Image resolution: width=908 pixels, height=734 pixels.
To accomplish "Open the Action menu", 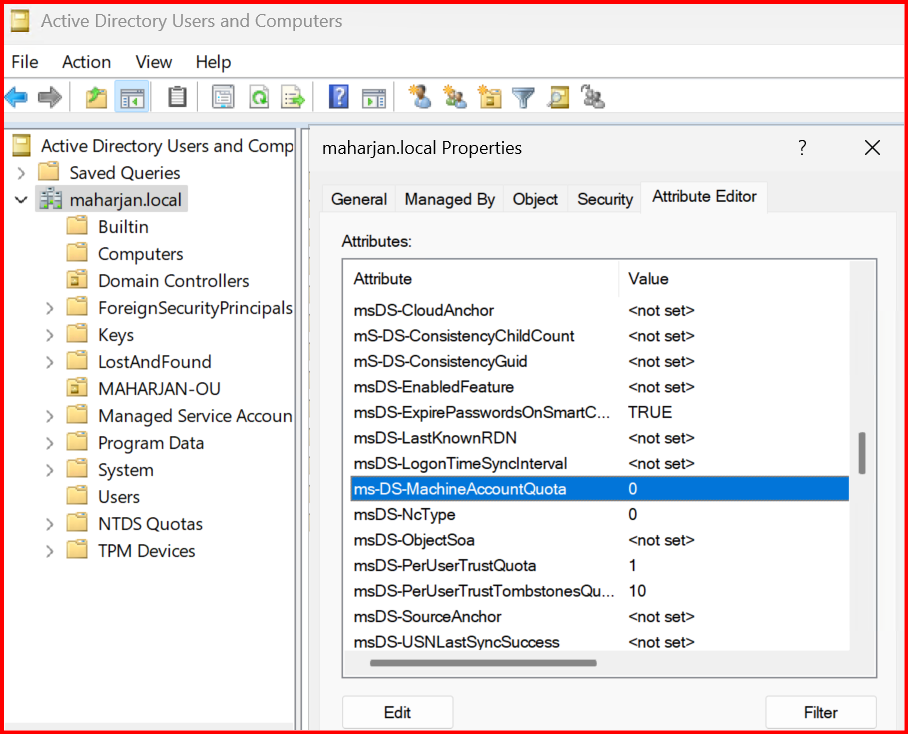I will [86, 62].
